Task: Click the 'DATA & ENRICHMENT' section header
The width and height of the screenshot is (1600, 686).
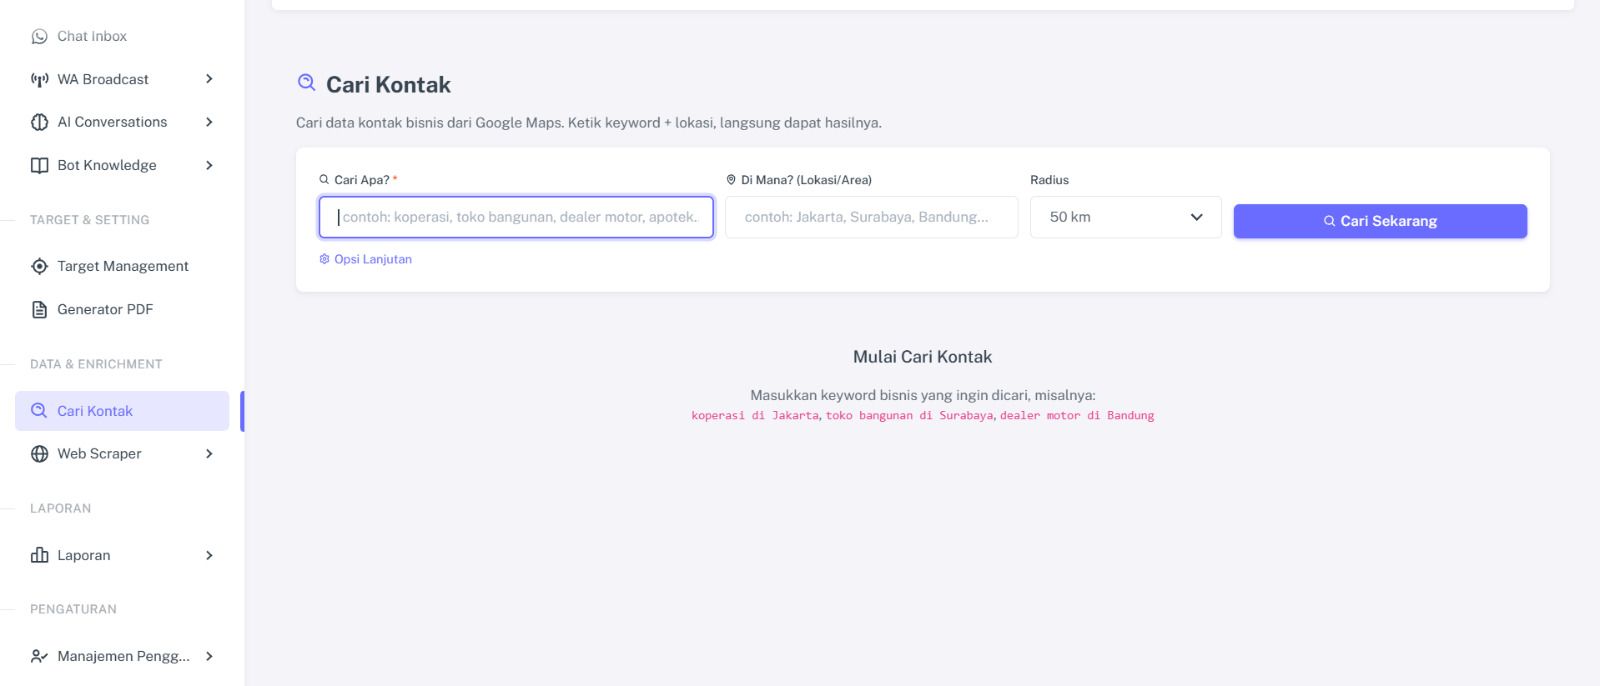Action: [x=96, y=364]
